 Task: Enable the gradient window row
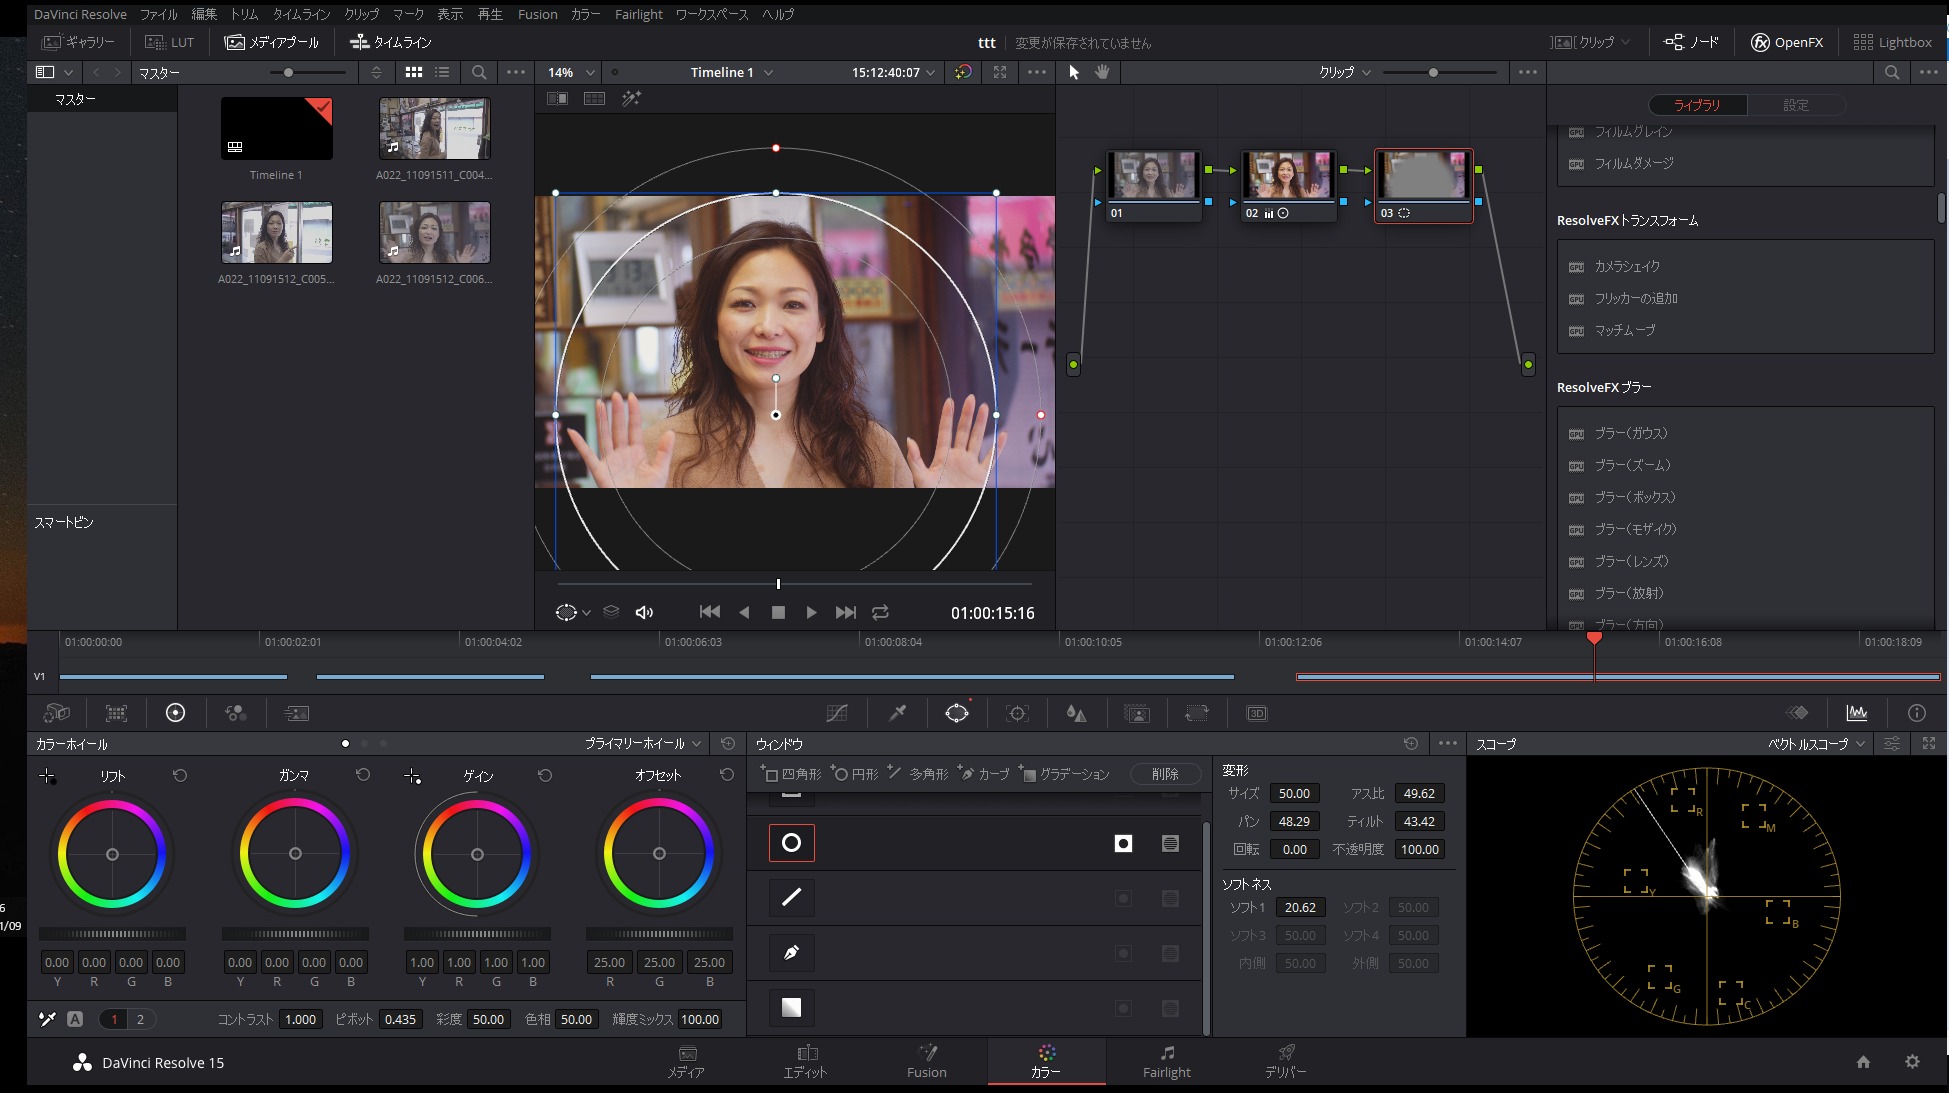point(791,1008)
